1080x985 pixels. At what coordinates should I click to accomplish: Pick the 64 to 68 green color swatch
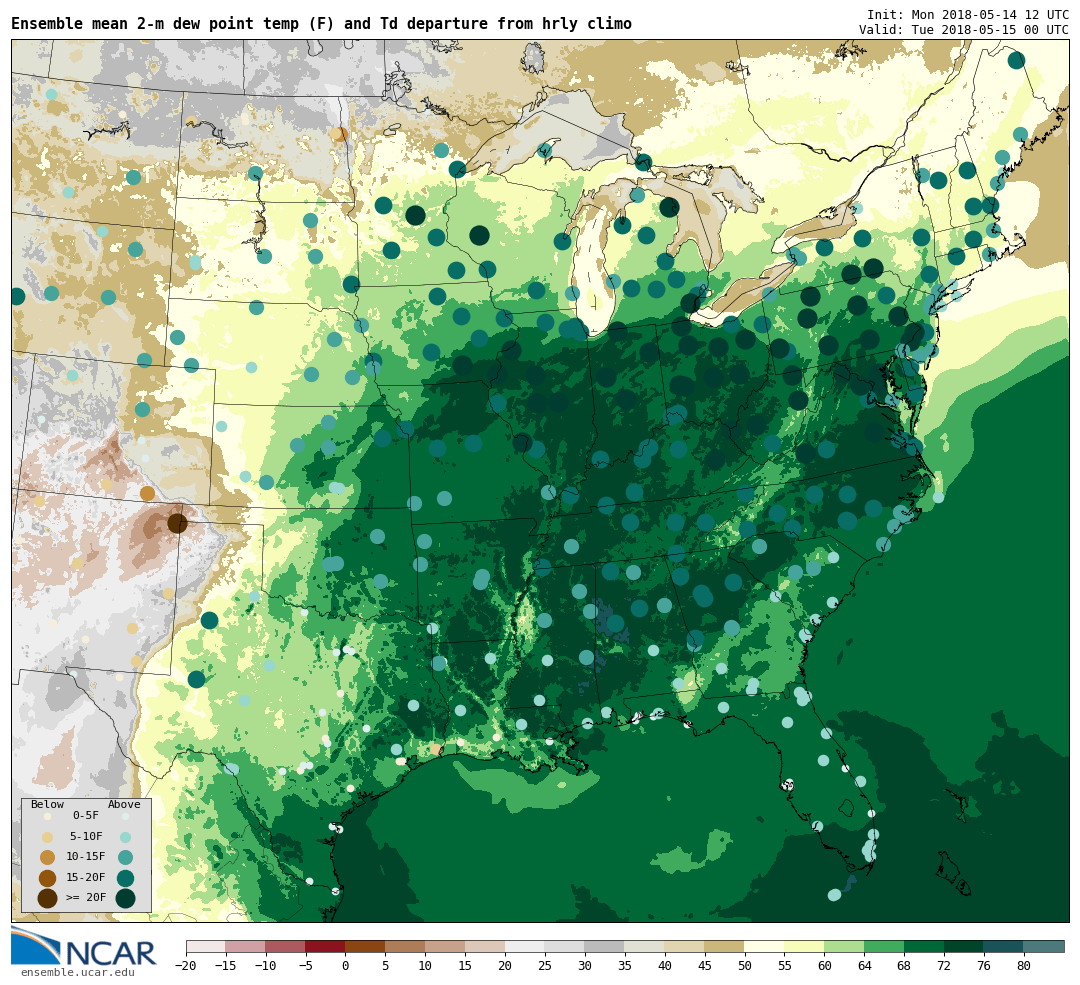coord(885,946)
